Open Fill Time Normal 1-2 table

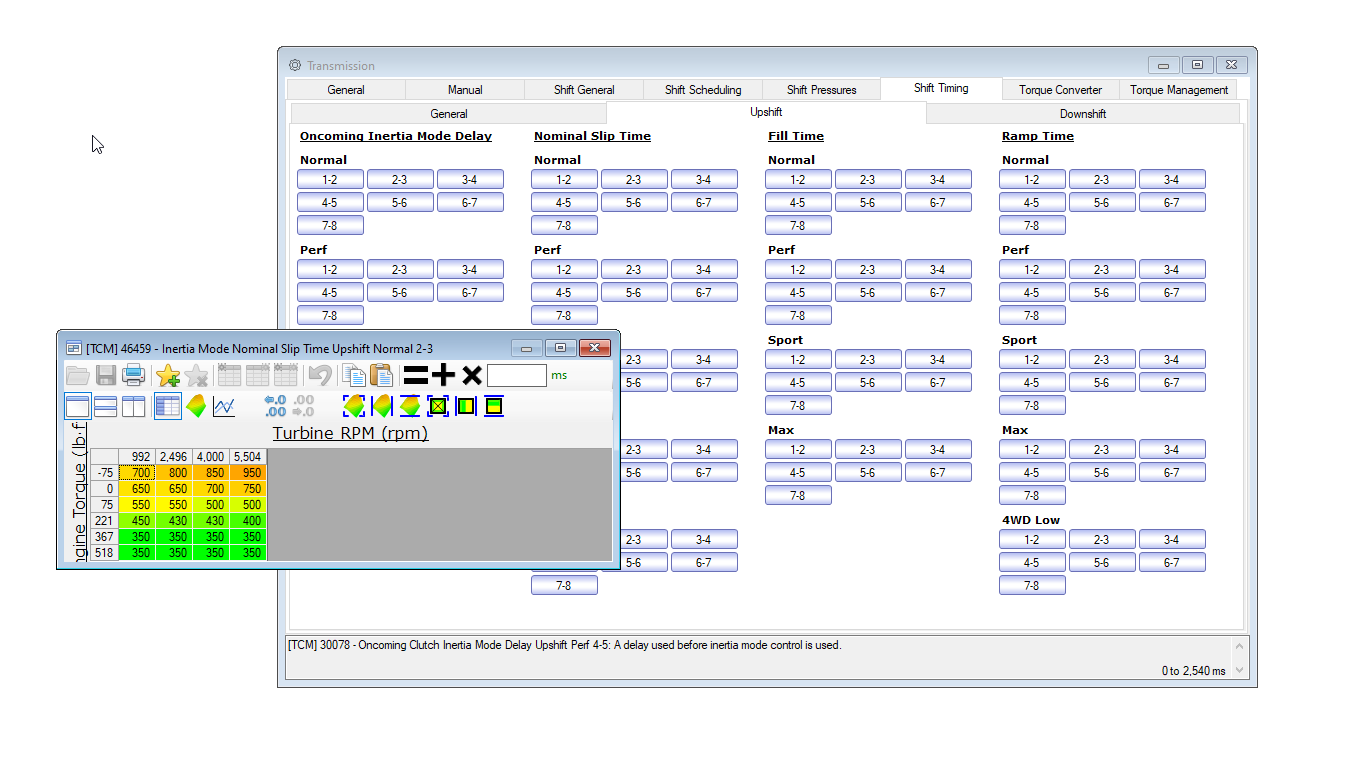pyautogui.click(x=798, y=180)
